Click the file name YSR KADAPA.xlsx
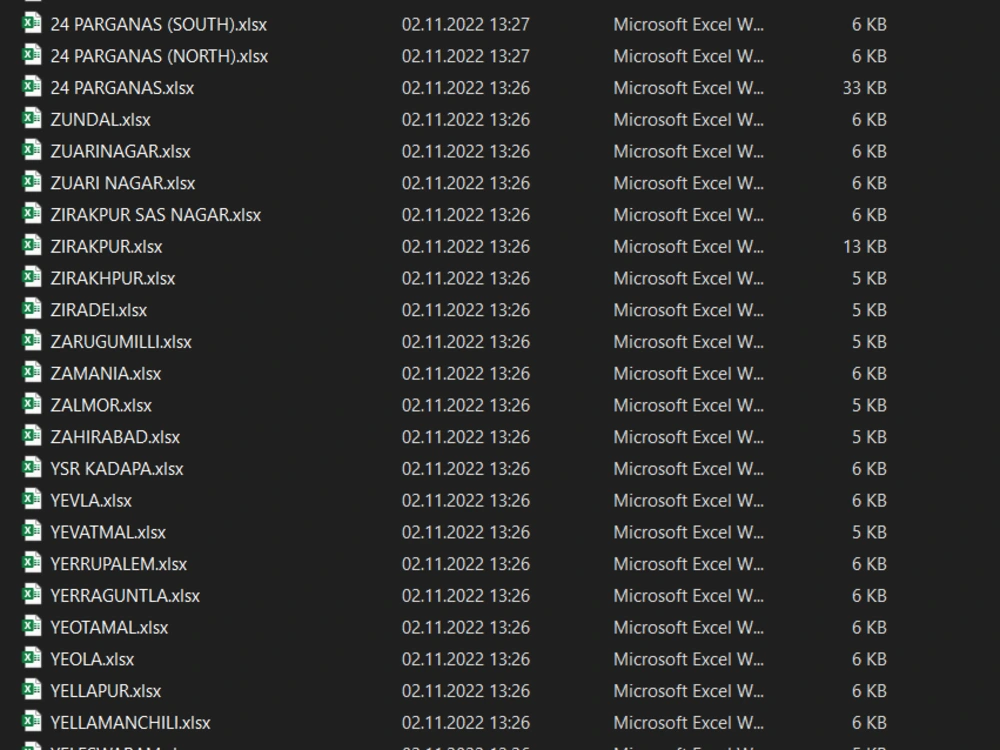The height and width of the screenshot is (750, 1000). pyautogui.click(x=117, y=469)
